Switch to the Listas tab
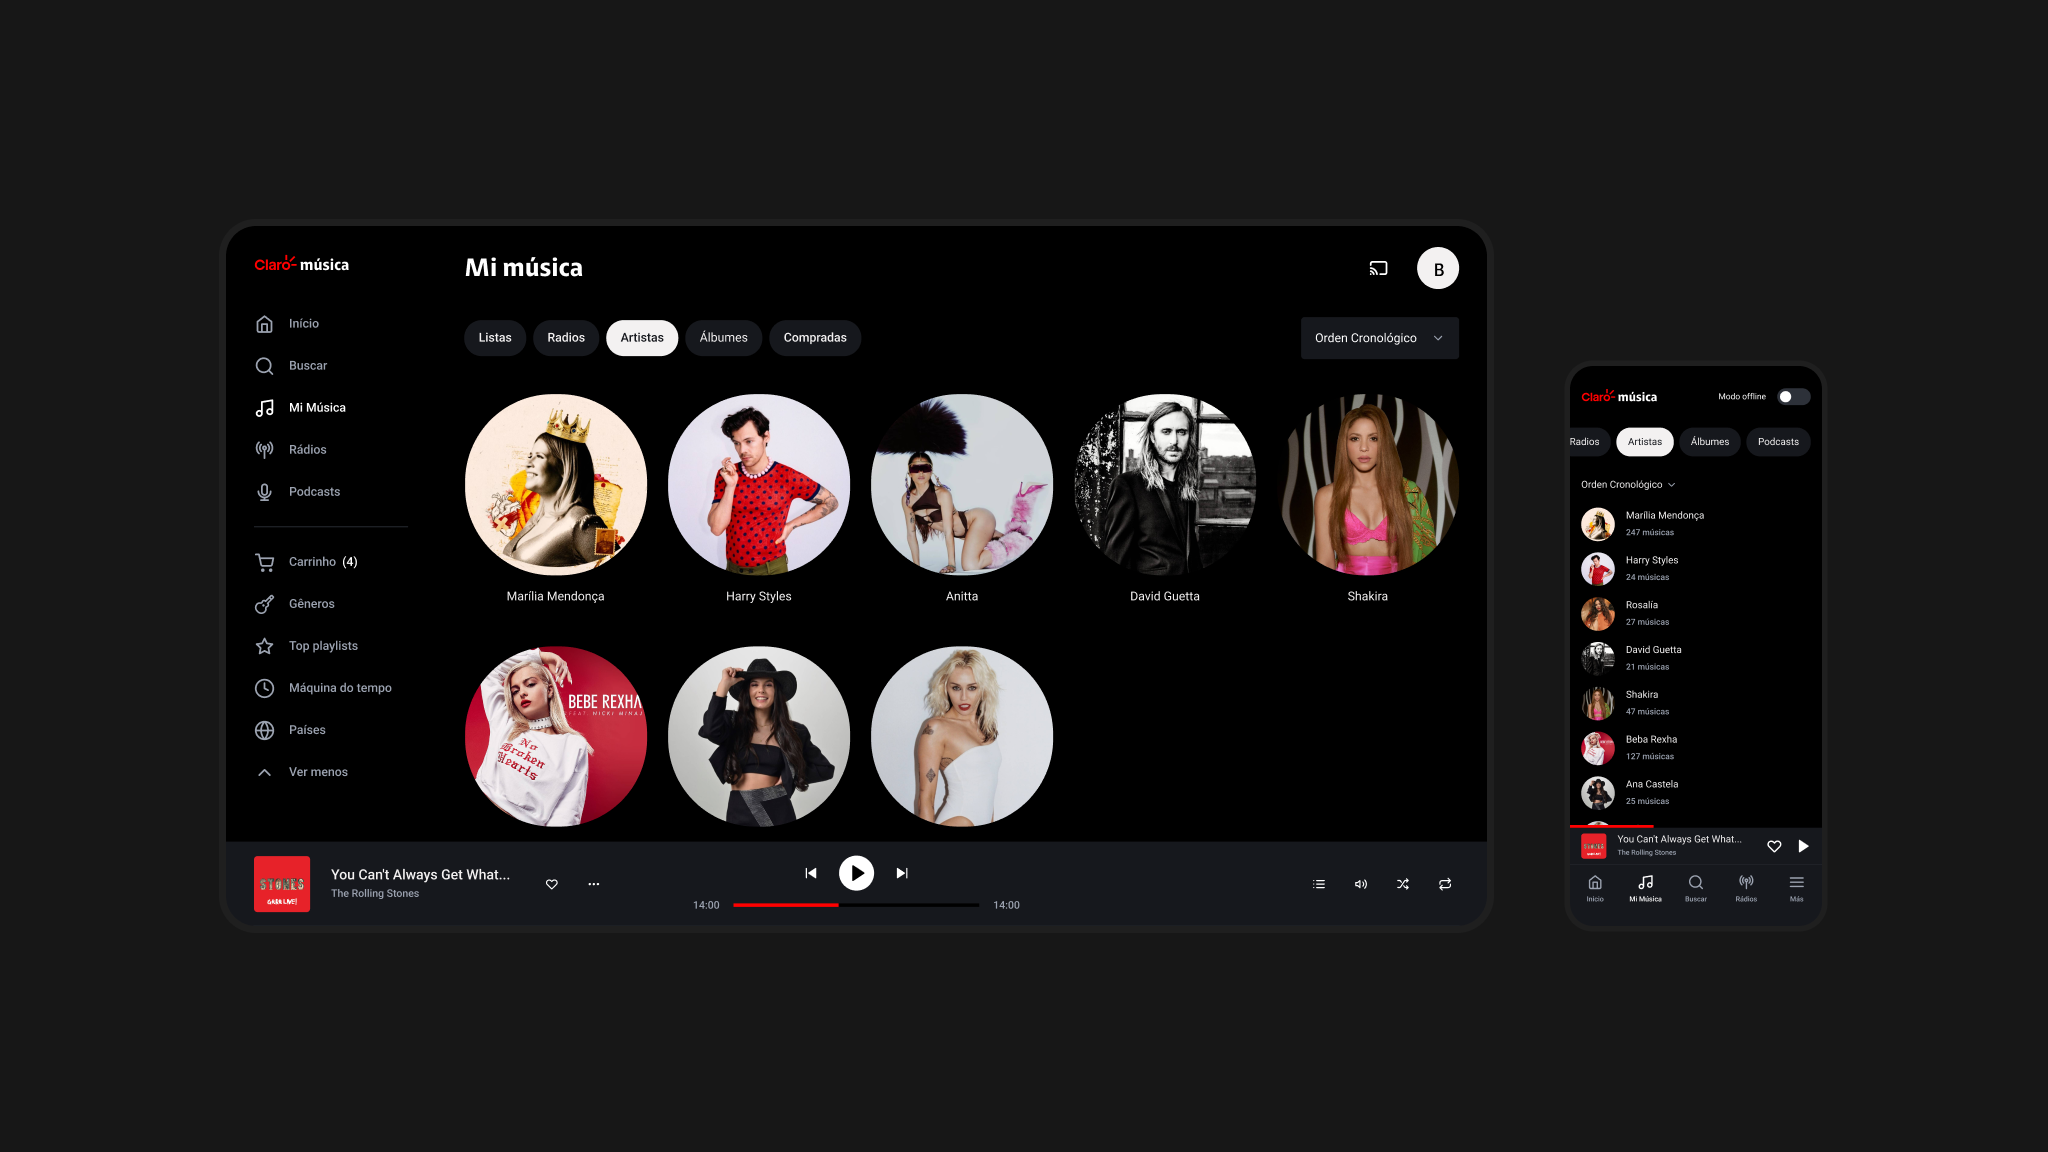 [495, 338]
